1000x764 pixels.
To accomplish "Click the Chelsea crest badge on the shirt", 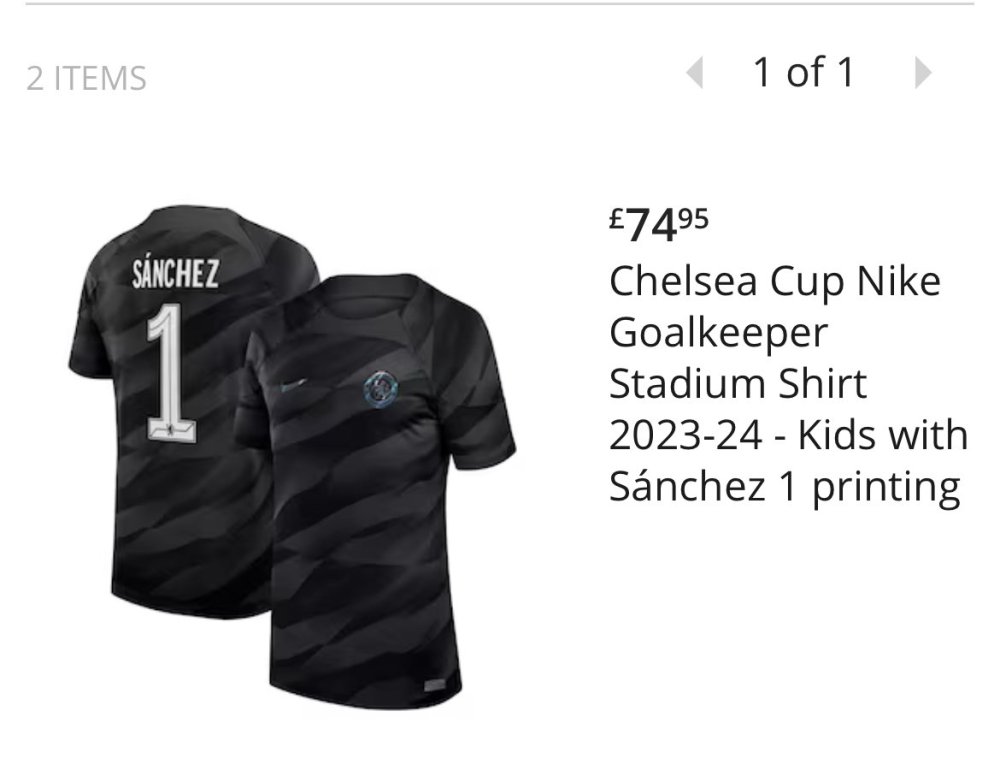I will pos(381,390).
